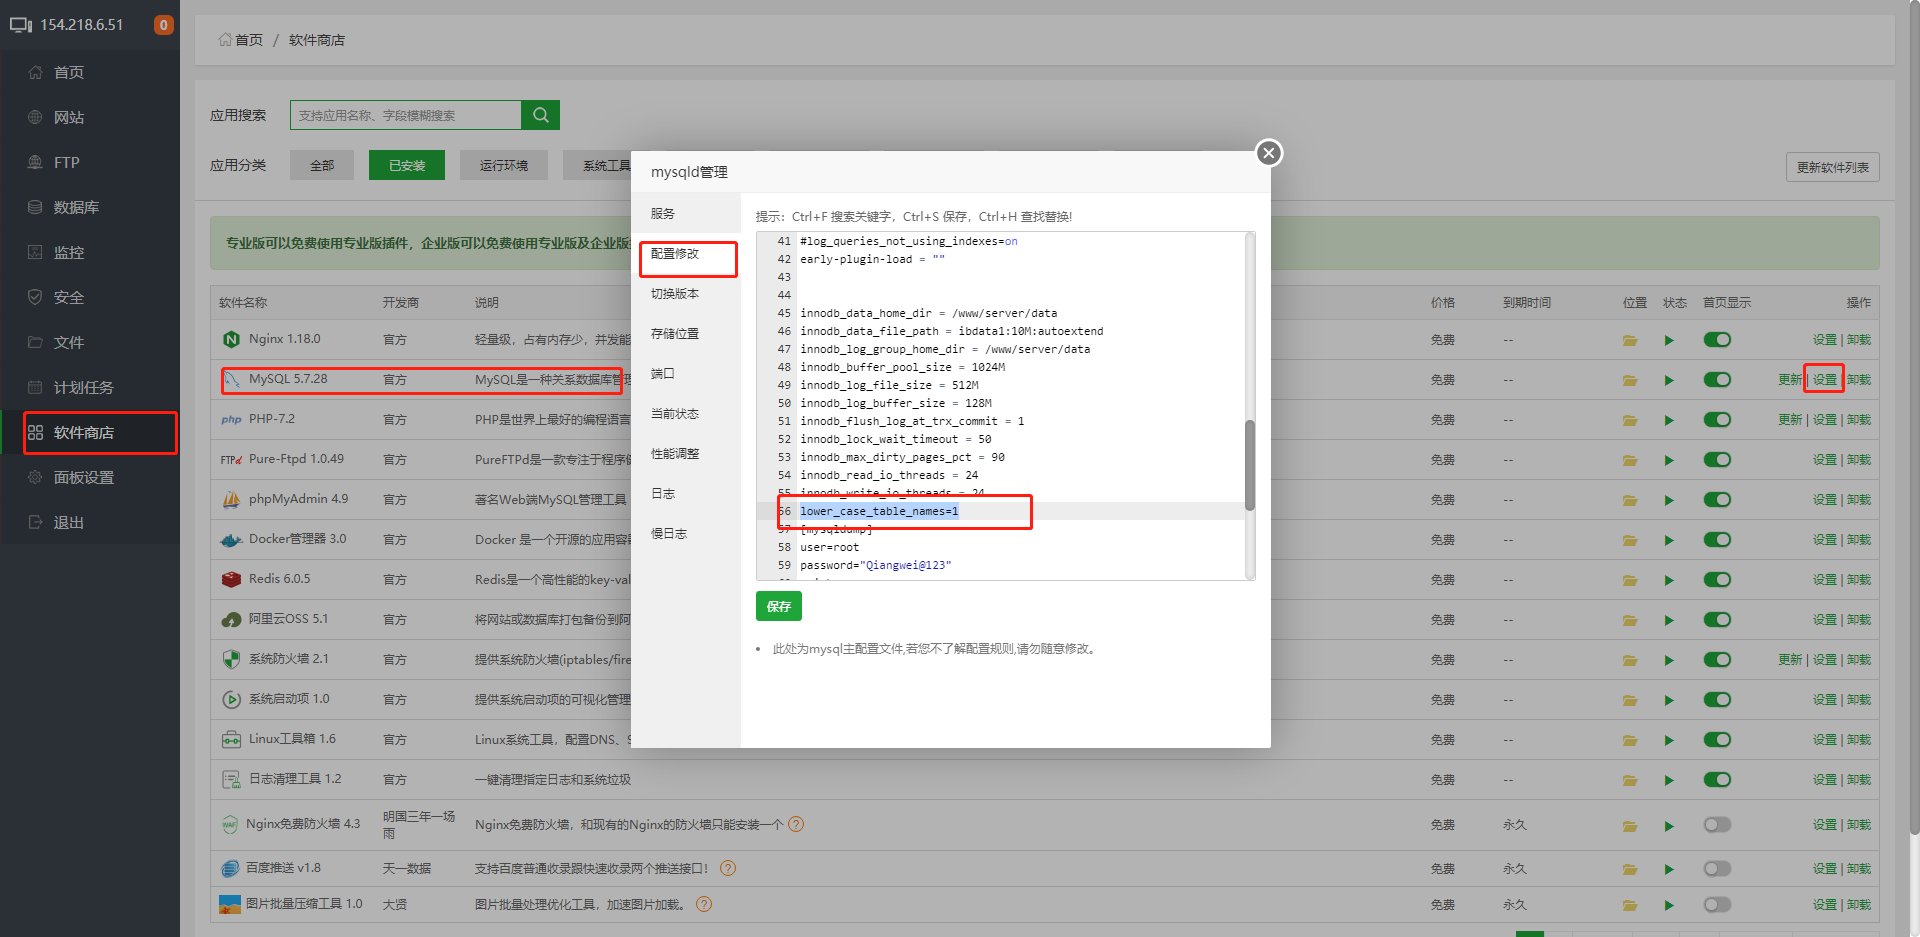Click 更新 link for 系统防火墙 2.1

(x=1790, y=660)
